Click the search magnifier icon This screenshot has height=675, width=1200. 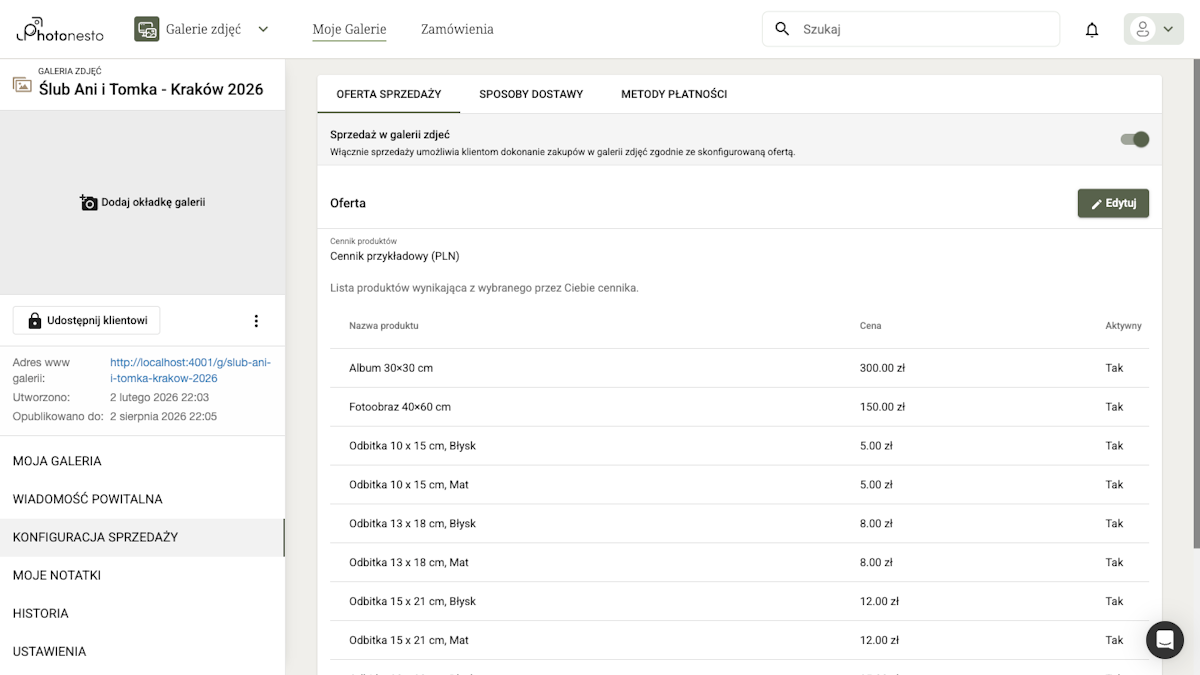point(782,29)
